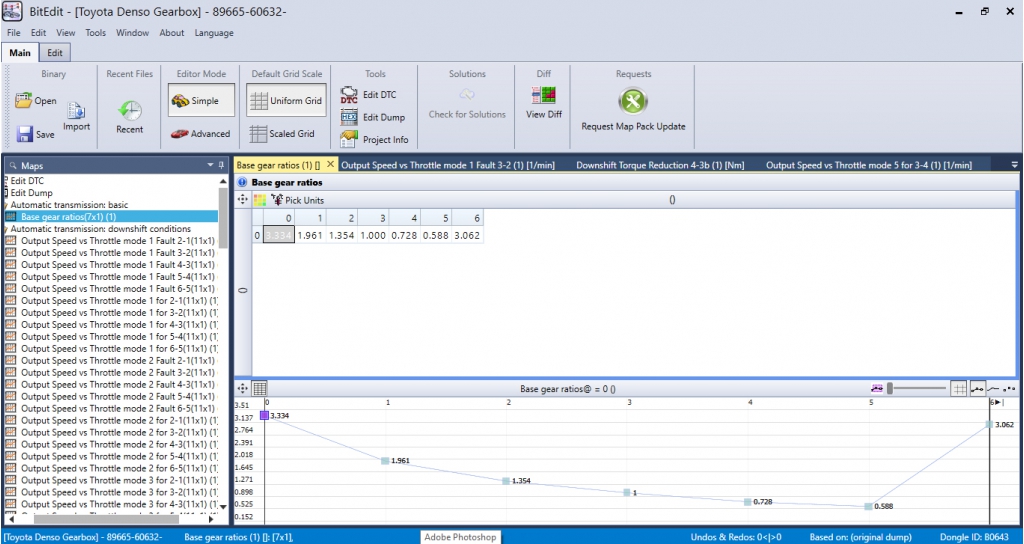Close the Base gear ratios tab
The image size is (1024, 544).
click(x=330, y=165)
